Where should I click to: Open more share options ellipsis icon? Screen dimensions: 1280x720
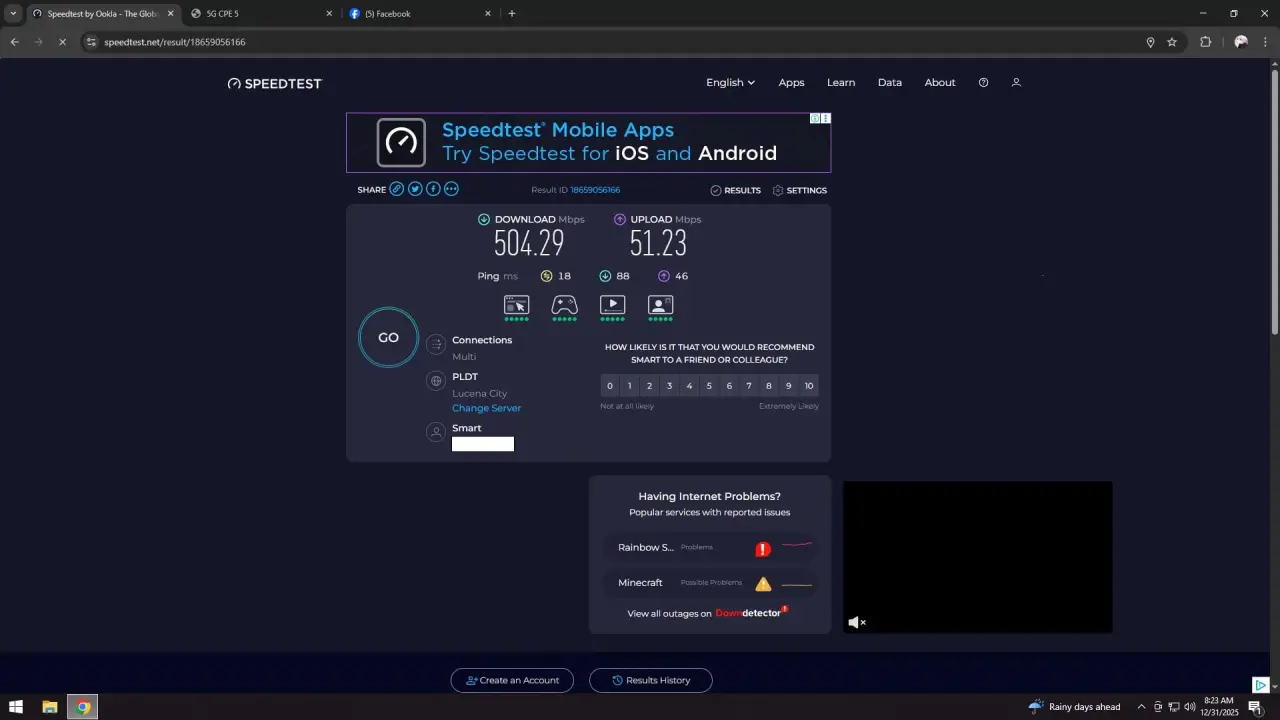[x=451, y=189]
